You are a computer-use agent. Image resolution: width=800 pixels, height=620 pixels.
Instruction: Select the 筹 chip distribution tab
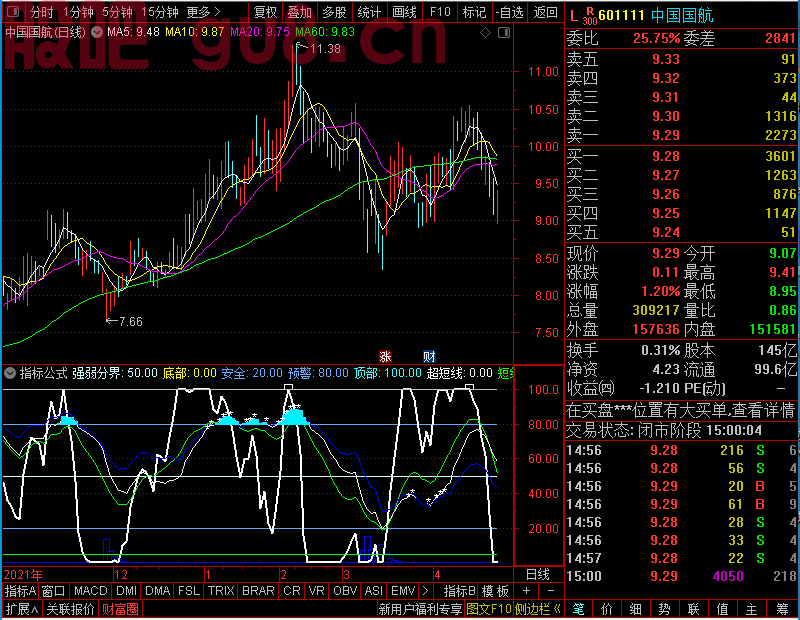click(783, 609)
